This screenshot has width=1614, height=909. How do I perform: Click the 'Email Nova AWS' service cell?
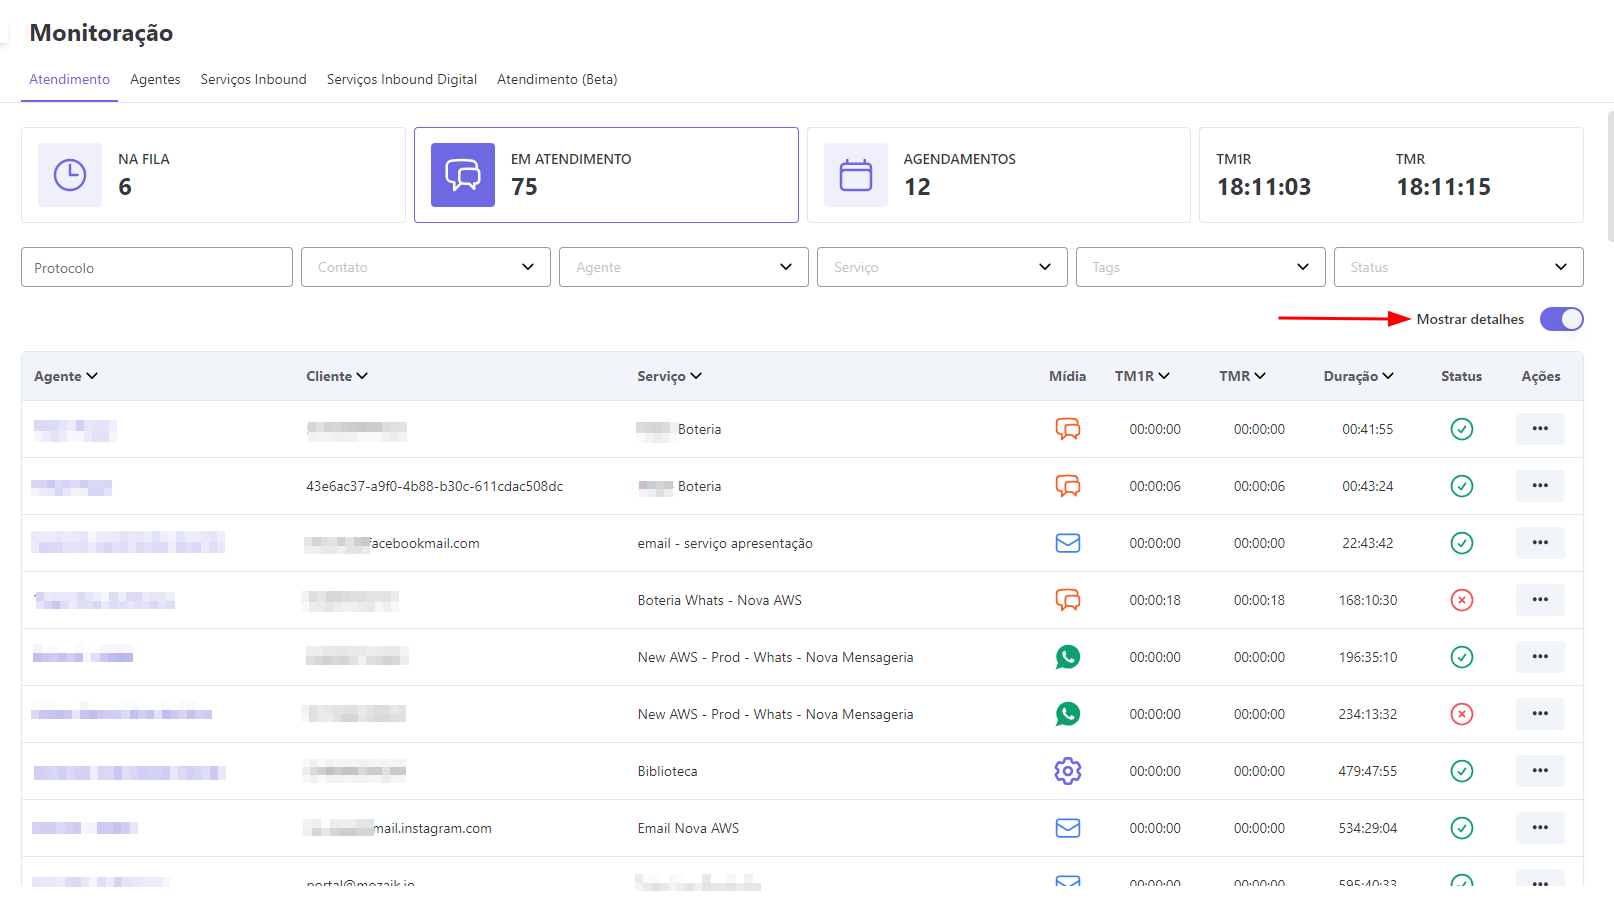(x=688, y=828)
